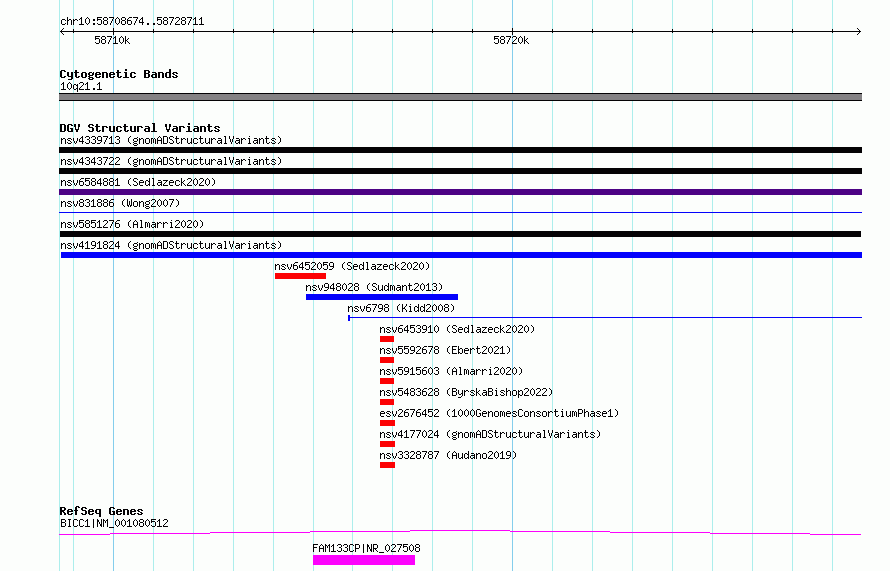
Task: Open the nsv6452059 Sedlazeck2020 label
Action: 352,266
